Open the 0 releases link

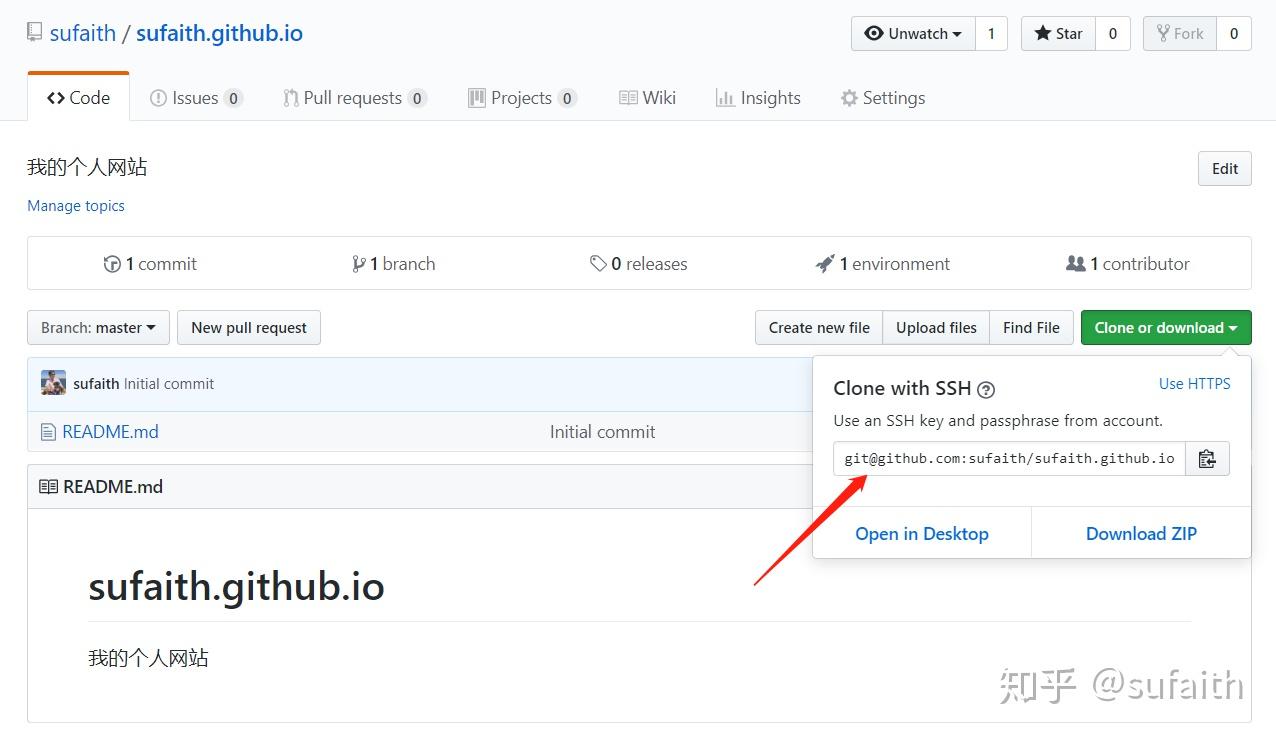coord(639,264)
